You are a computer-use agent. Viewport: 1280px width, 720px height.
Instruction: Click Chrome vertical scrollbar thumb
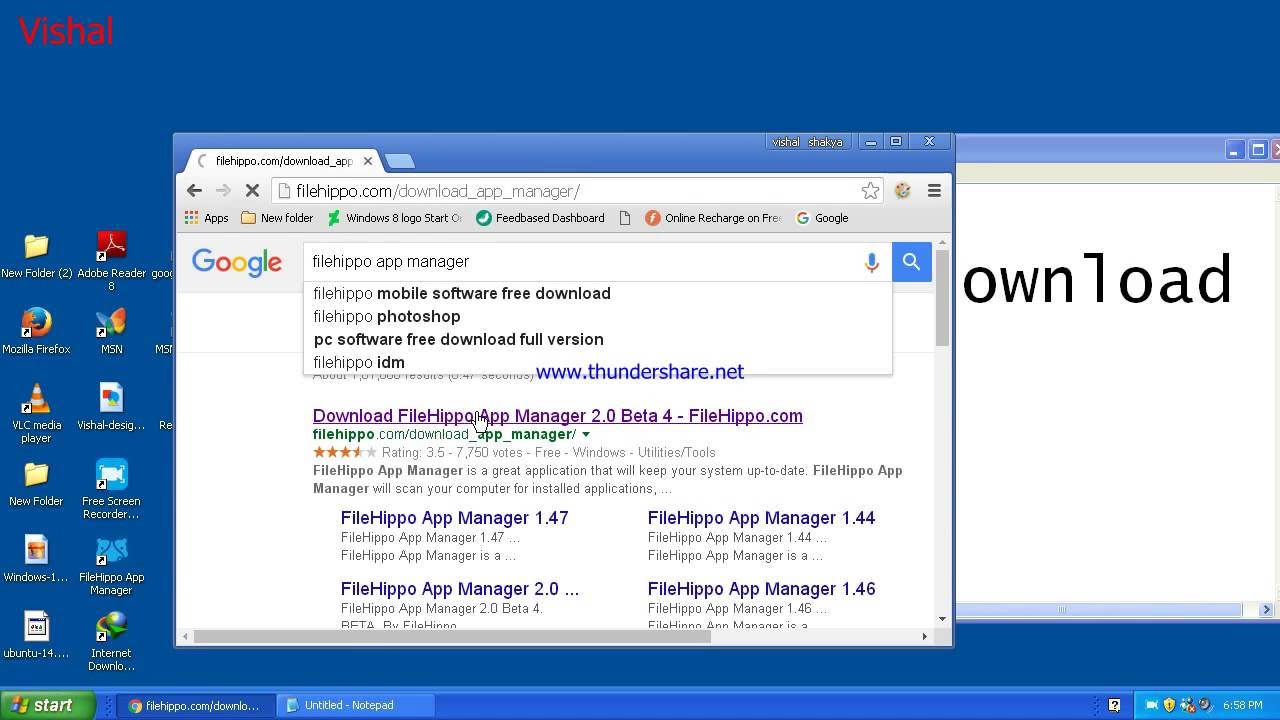[x=942, y=300]
